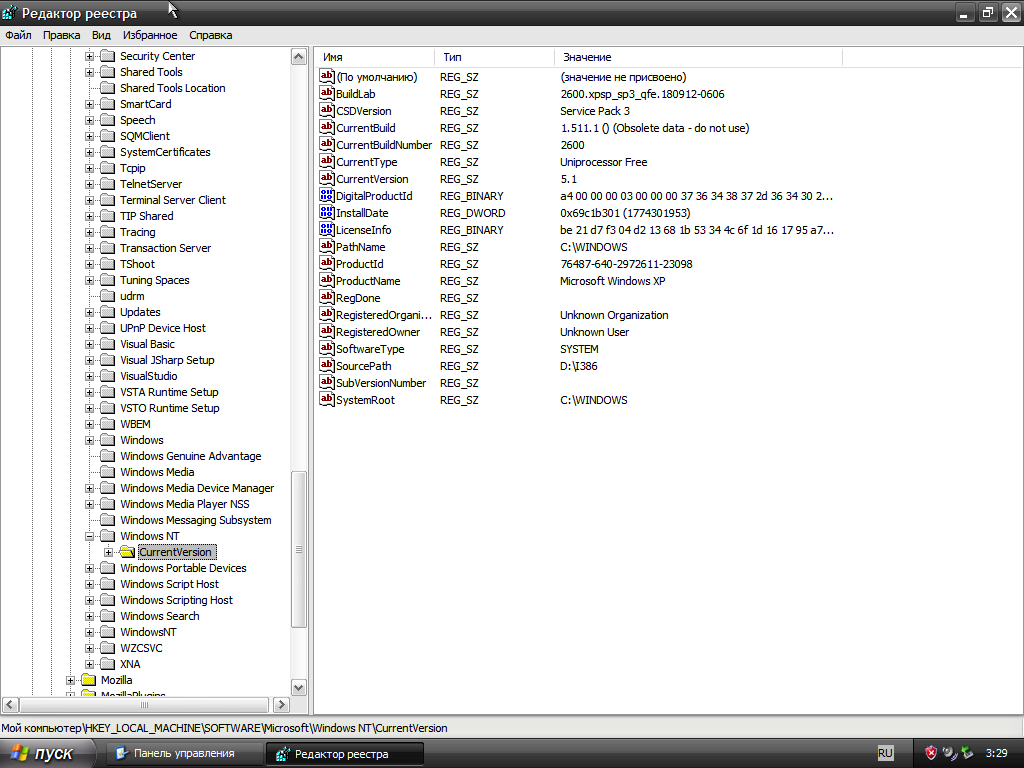The image size is (1024, 768).
Task: Open the Вид menu
Action: (101, 35)
